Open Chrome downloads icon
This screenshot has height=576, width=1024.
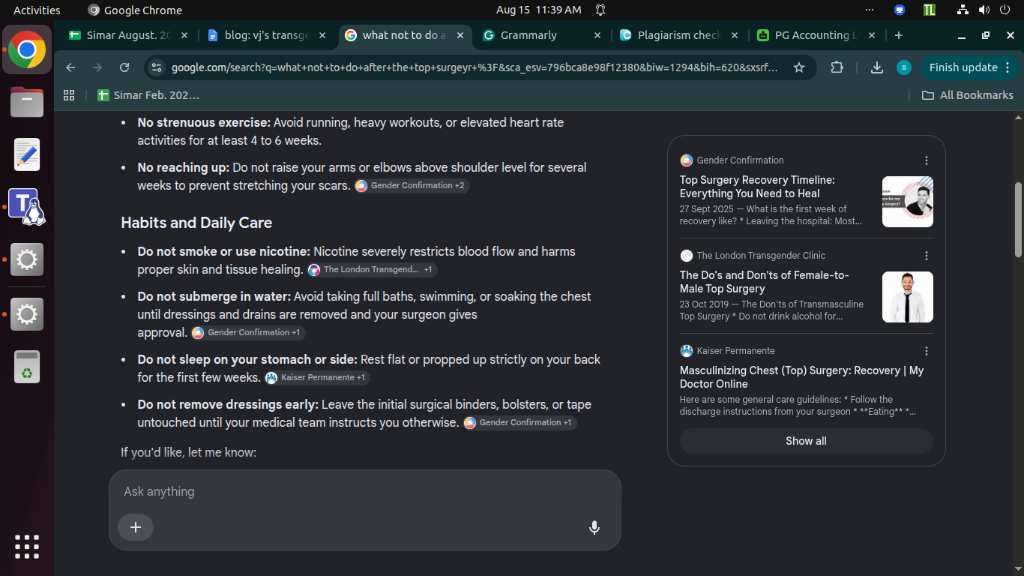(x=876, y=67)
